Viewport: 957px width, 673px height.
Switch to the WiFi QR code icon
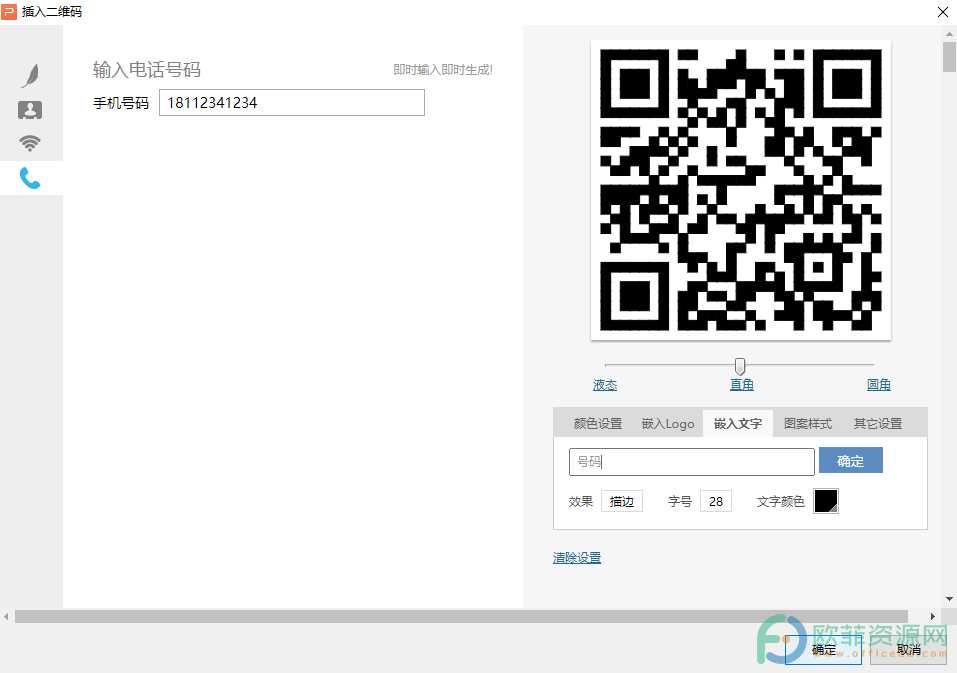click(30, 143)
